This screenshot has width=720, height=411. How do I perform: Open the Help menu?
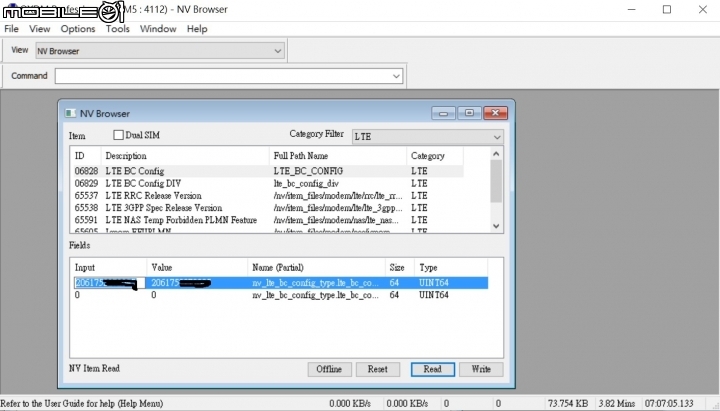coord(197,28)
